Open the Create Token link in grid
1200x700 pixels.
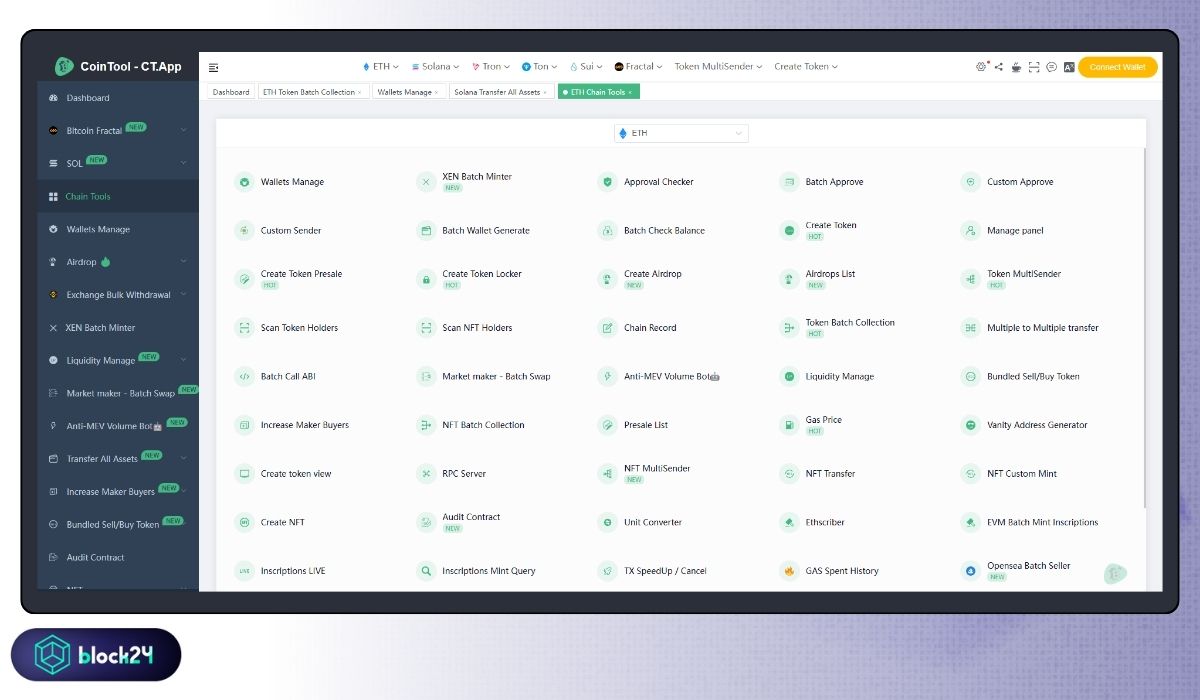[x=831, y=225]
